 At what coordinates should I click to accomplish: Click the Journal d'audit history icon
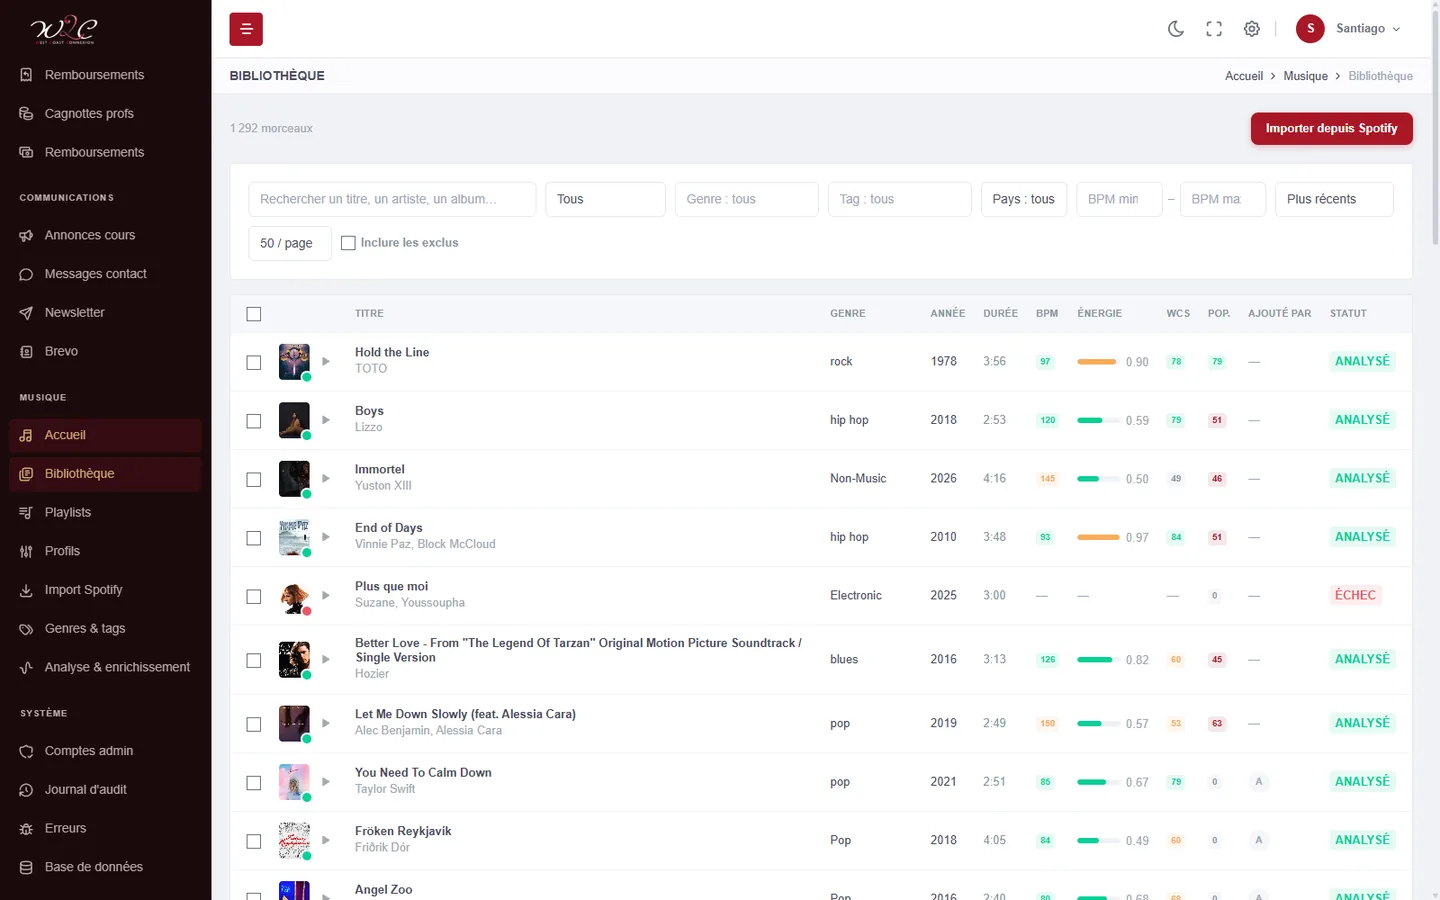(26, 790)
